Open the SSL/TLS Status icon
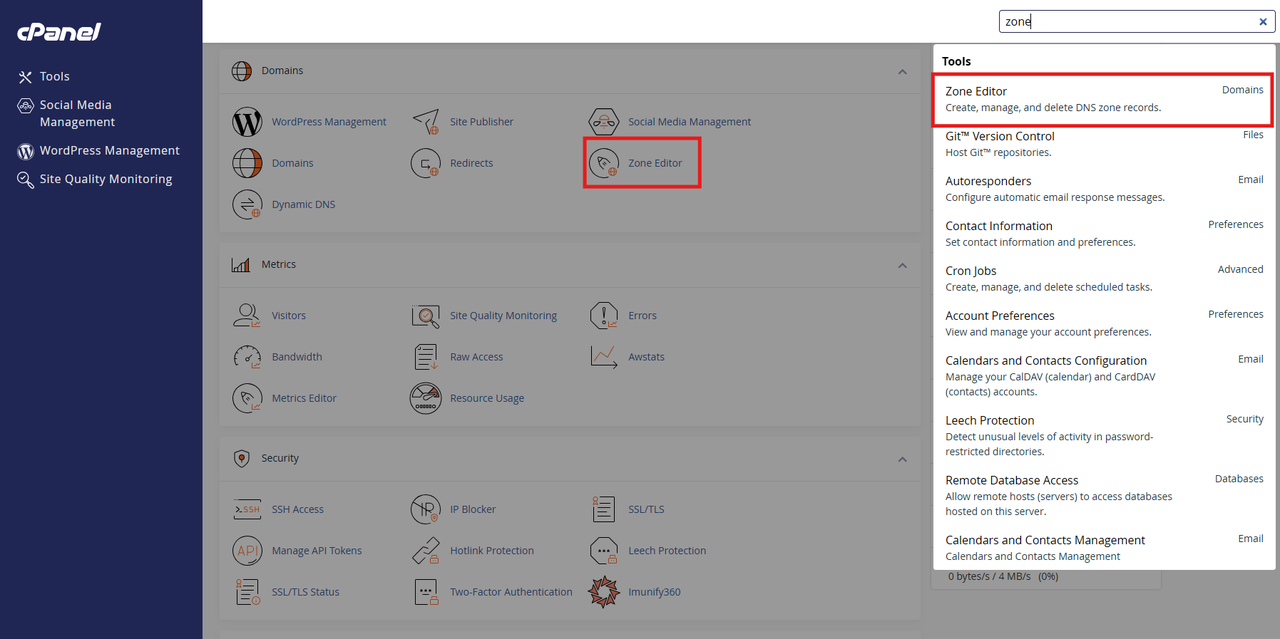The height and width of the screenshot is (639, 1280). (247, 592)
